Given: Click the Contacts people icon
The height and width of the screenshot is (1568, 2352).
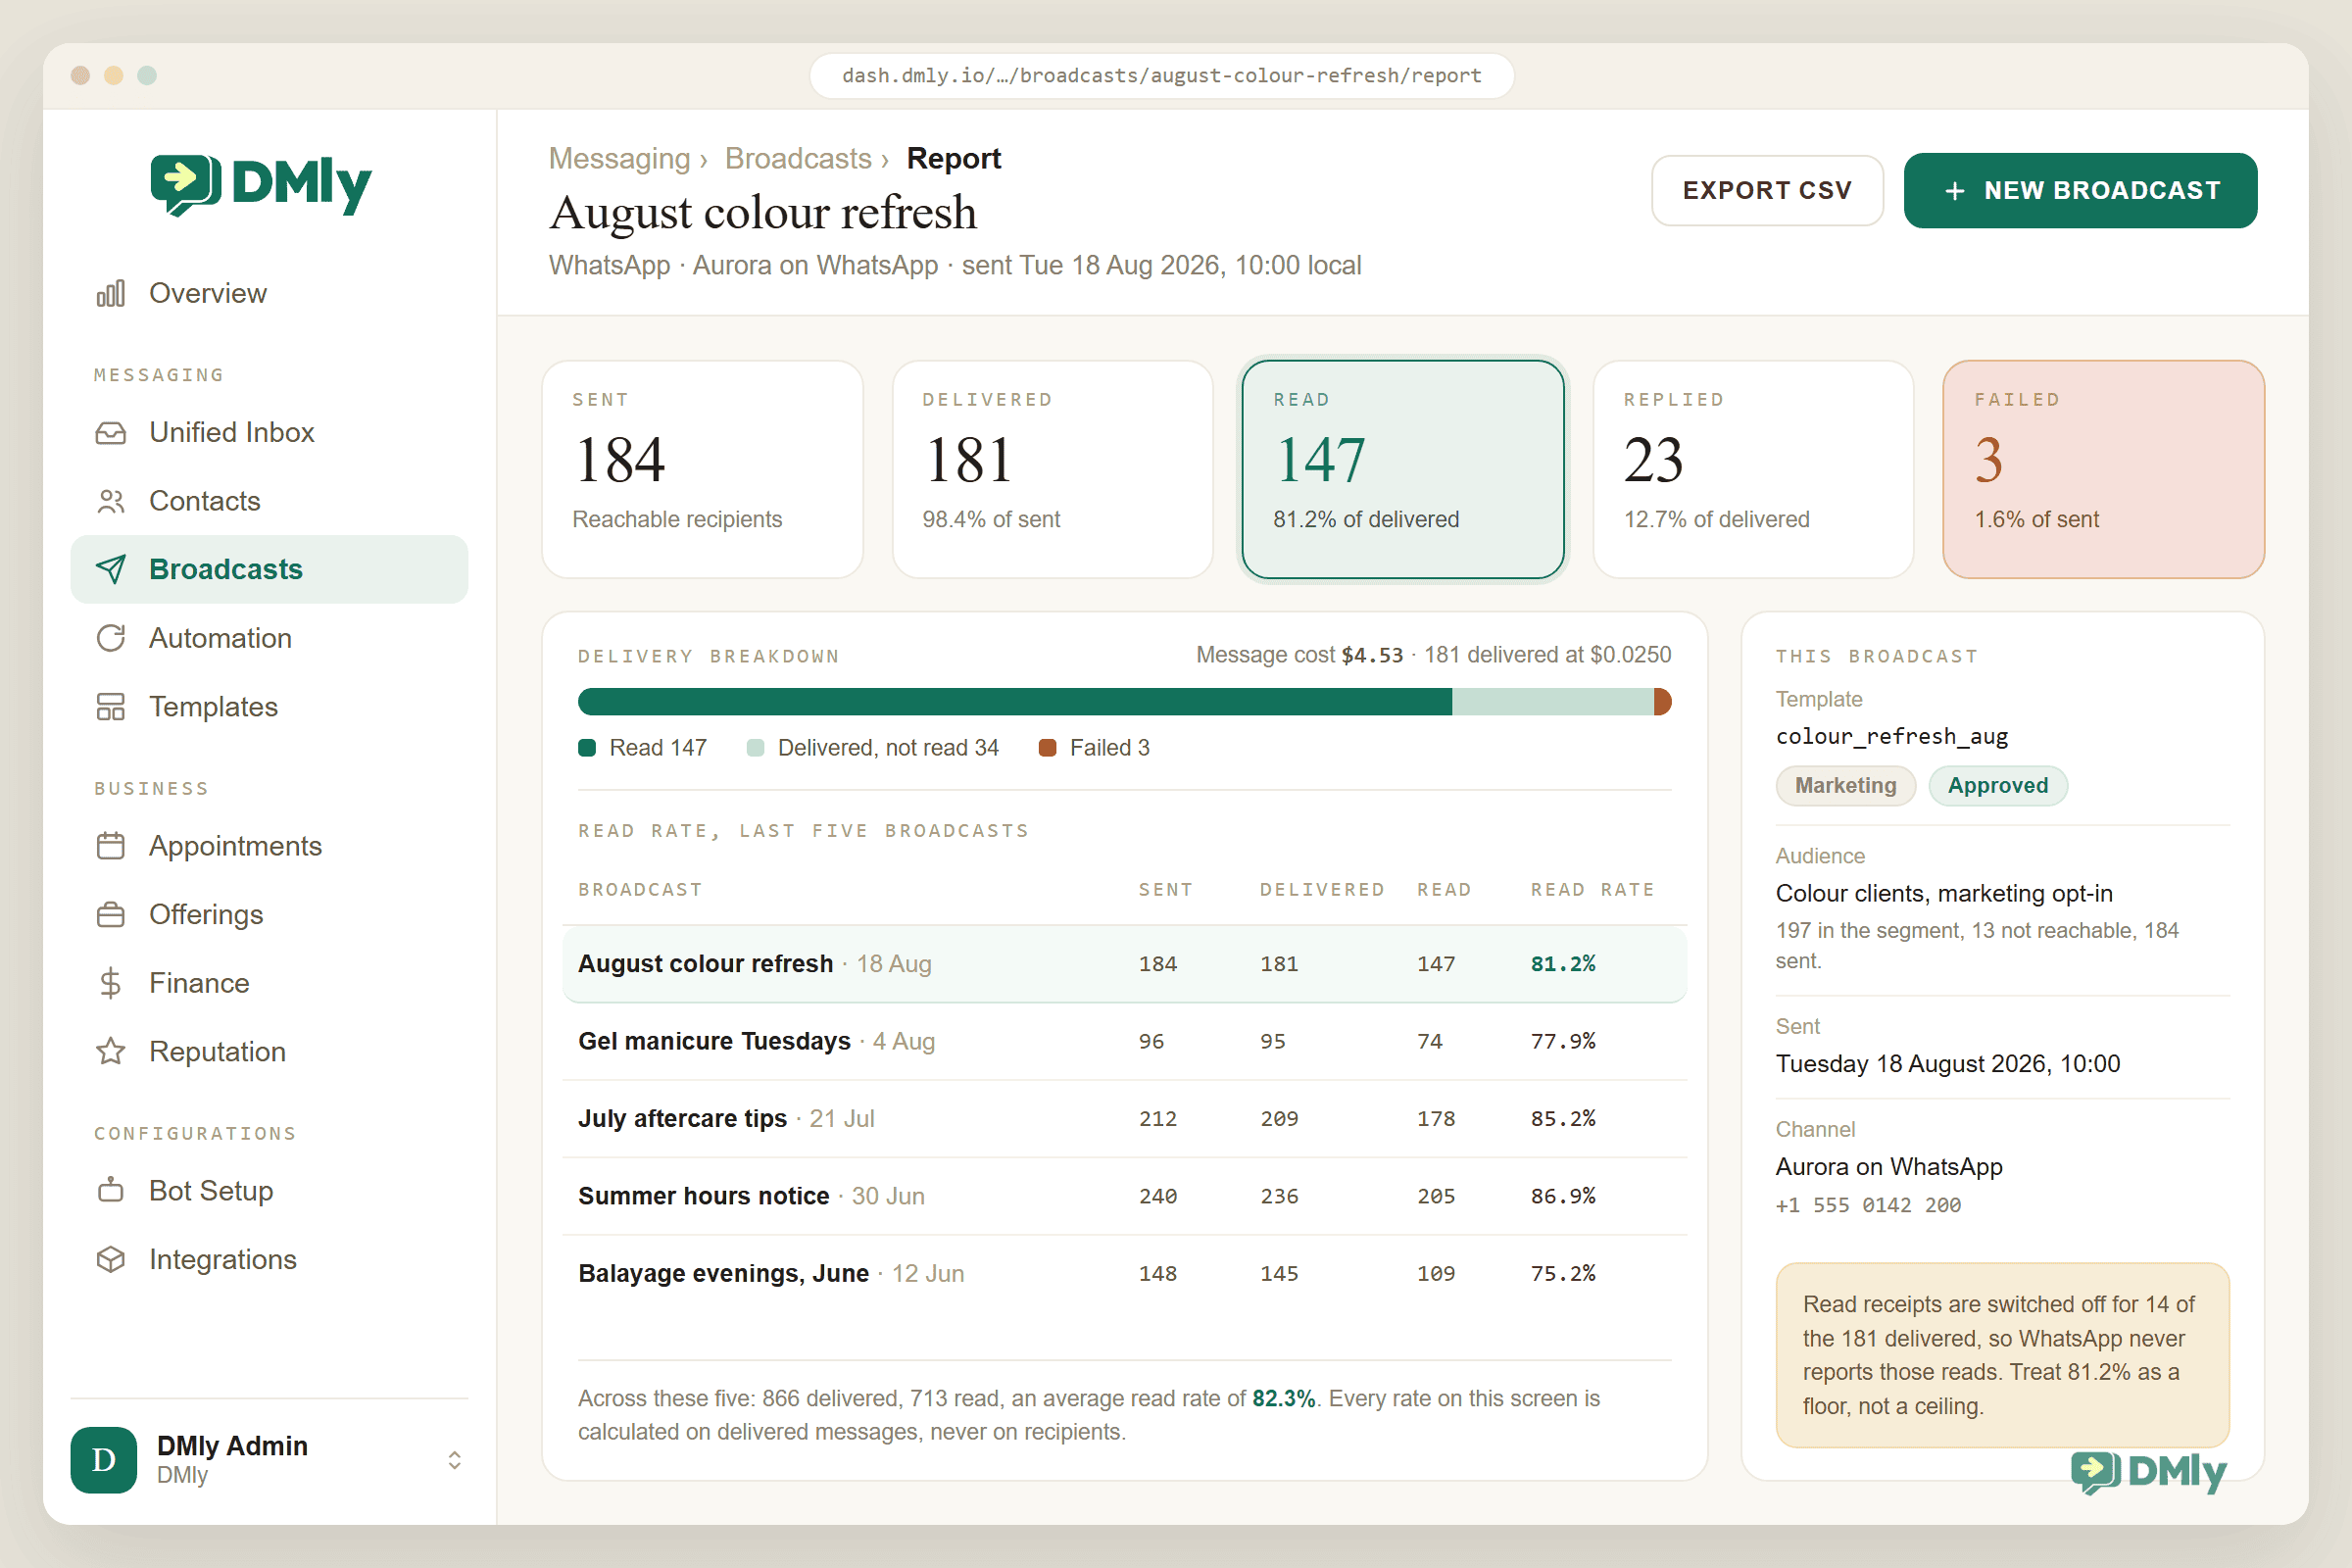Looking at the screenshot, I should (111, 501).
